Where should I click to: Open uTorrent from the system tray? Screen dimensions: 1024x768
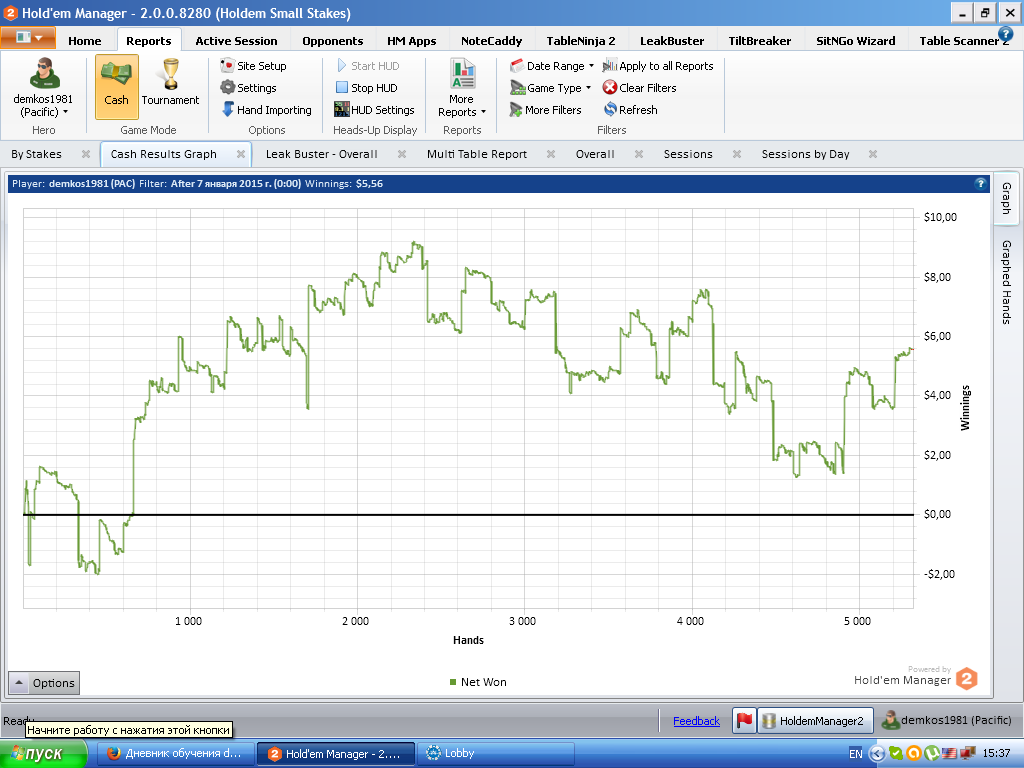(932, 753)
